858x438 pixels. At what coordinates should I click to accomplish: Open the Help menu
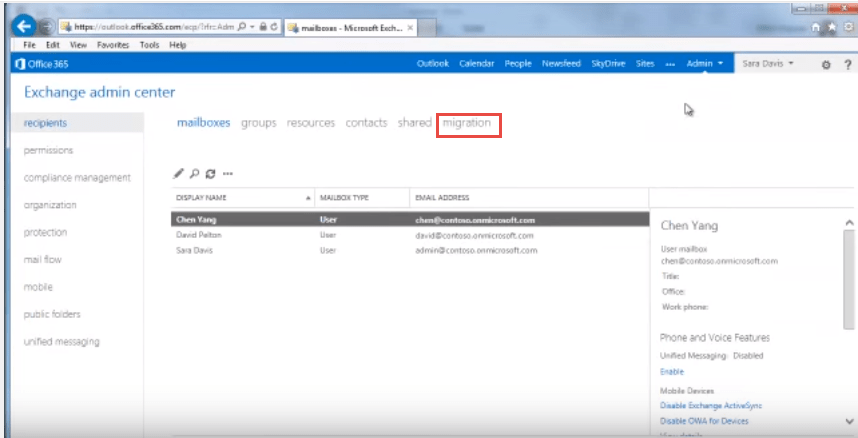point(177,45)
